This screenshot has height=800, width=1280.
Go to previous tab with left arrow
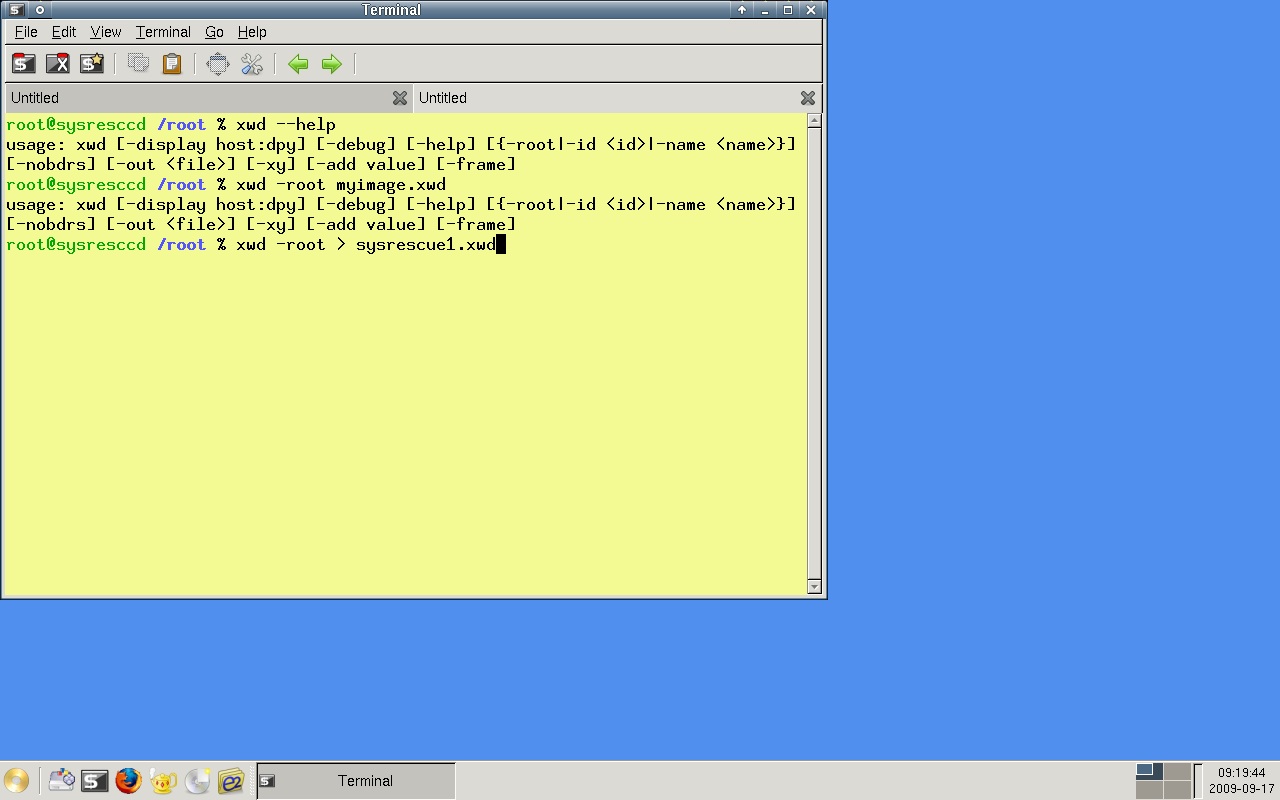point(298,64)
